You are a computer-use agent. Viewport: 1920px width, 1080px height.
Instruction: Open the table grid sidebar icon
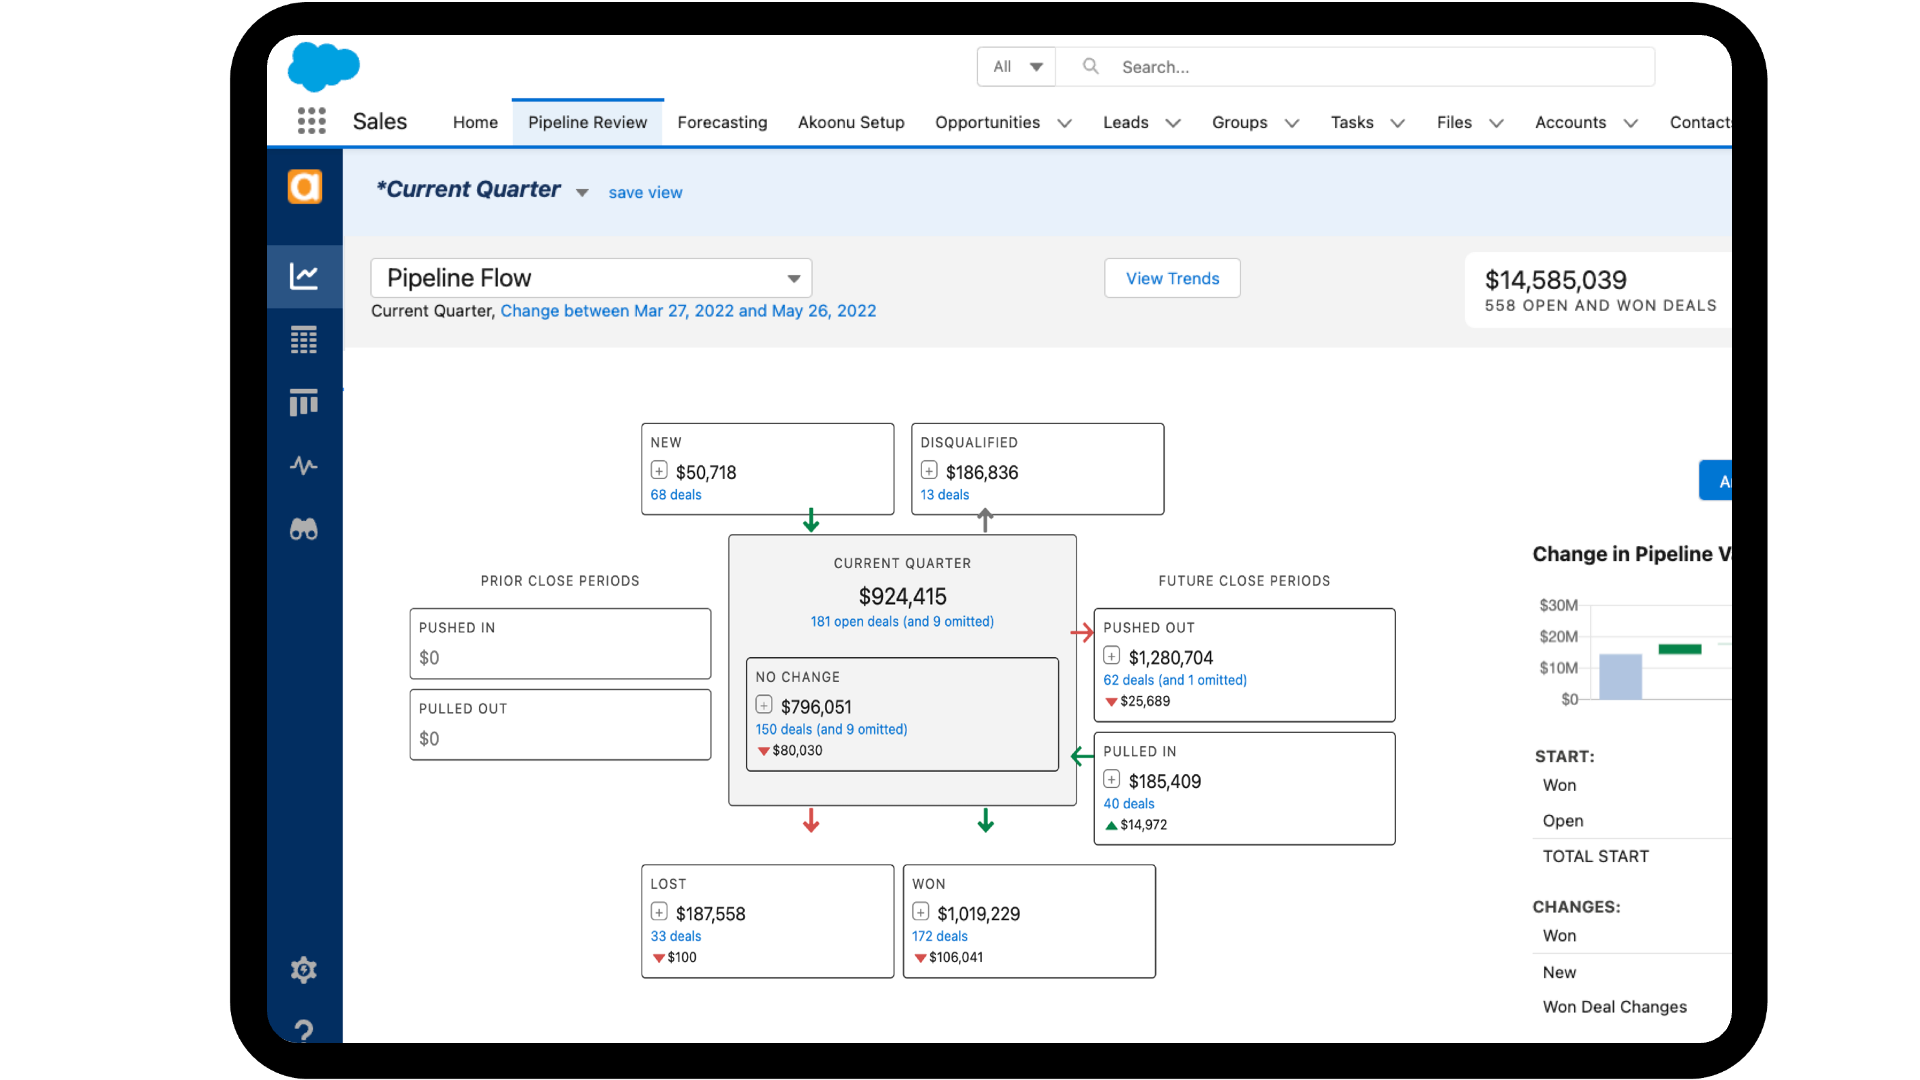click(304, 340)
